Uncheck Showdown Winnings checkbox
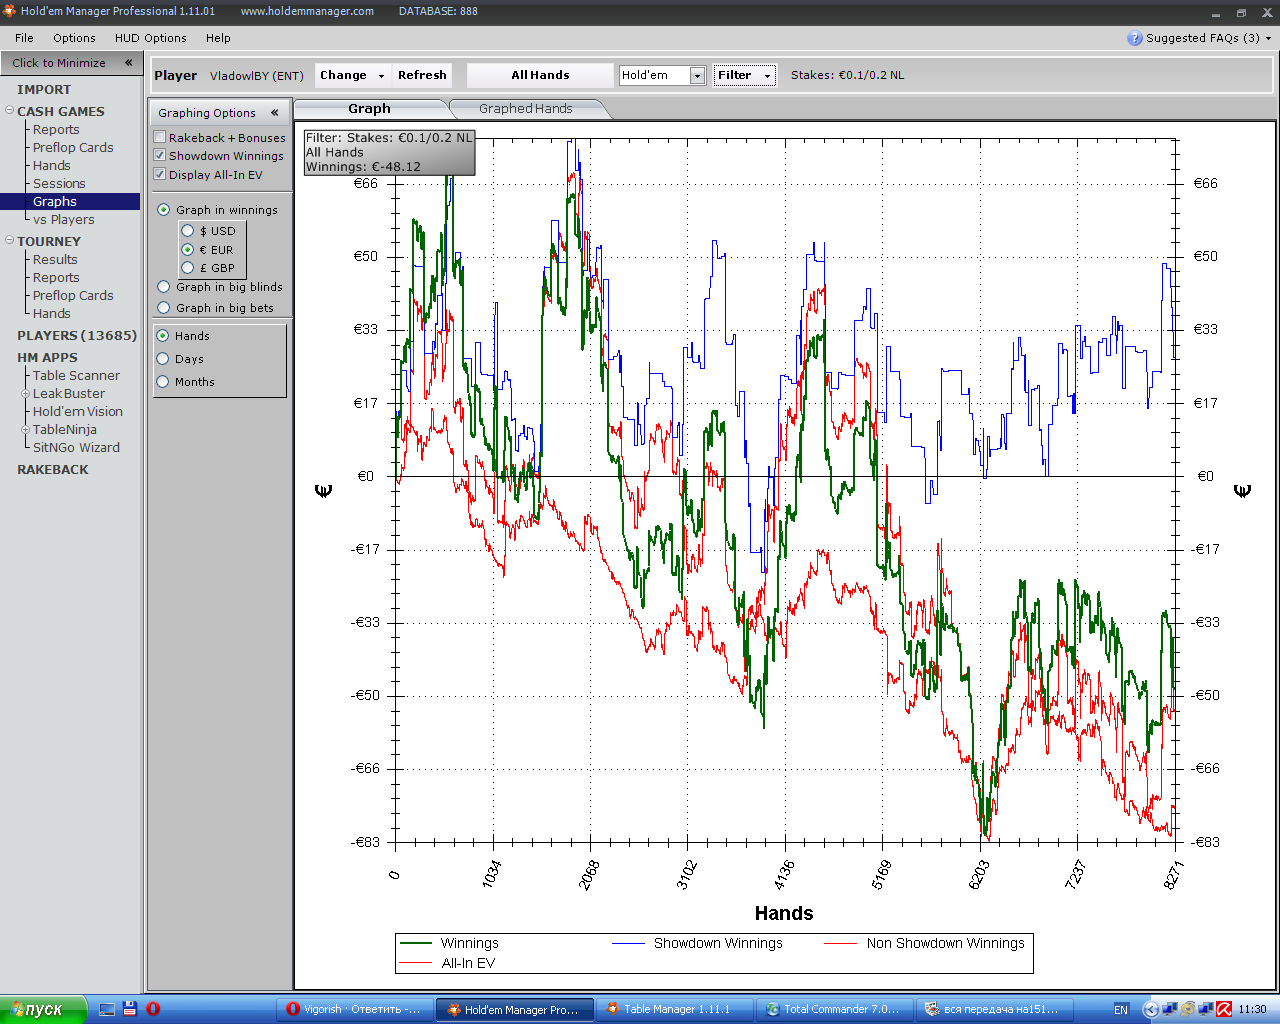This screenshot has height=1024, width=1280. tap(160, 155)
